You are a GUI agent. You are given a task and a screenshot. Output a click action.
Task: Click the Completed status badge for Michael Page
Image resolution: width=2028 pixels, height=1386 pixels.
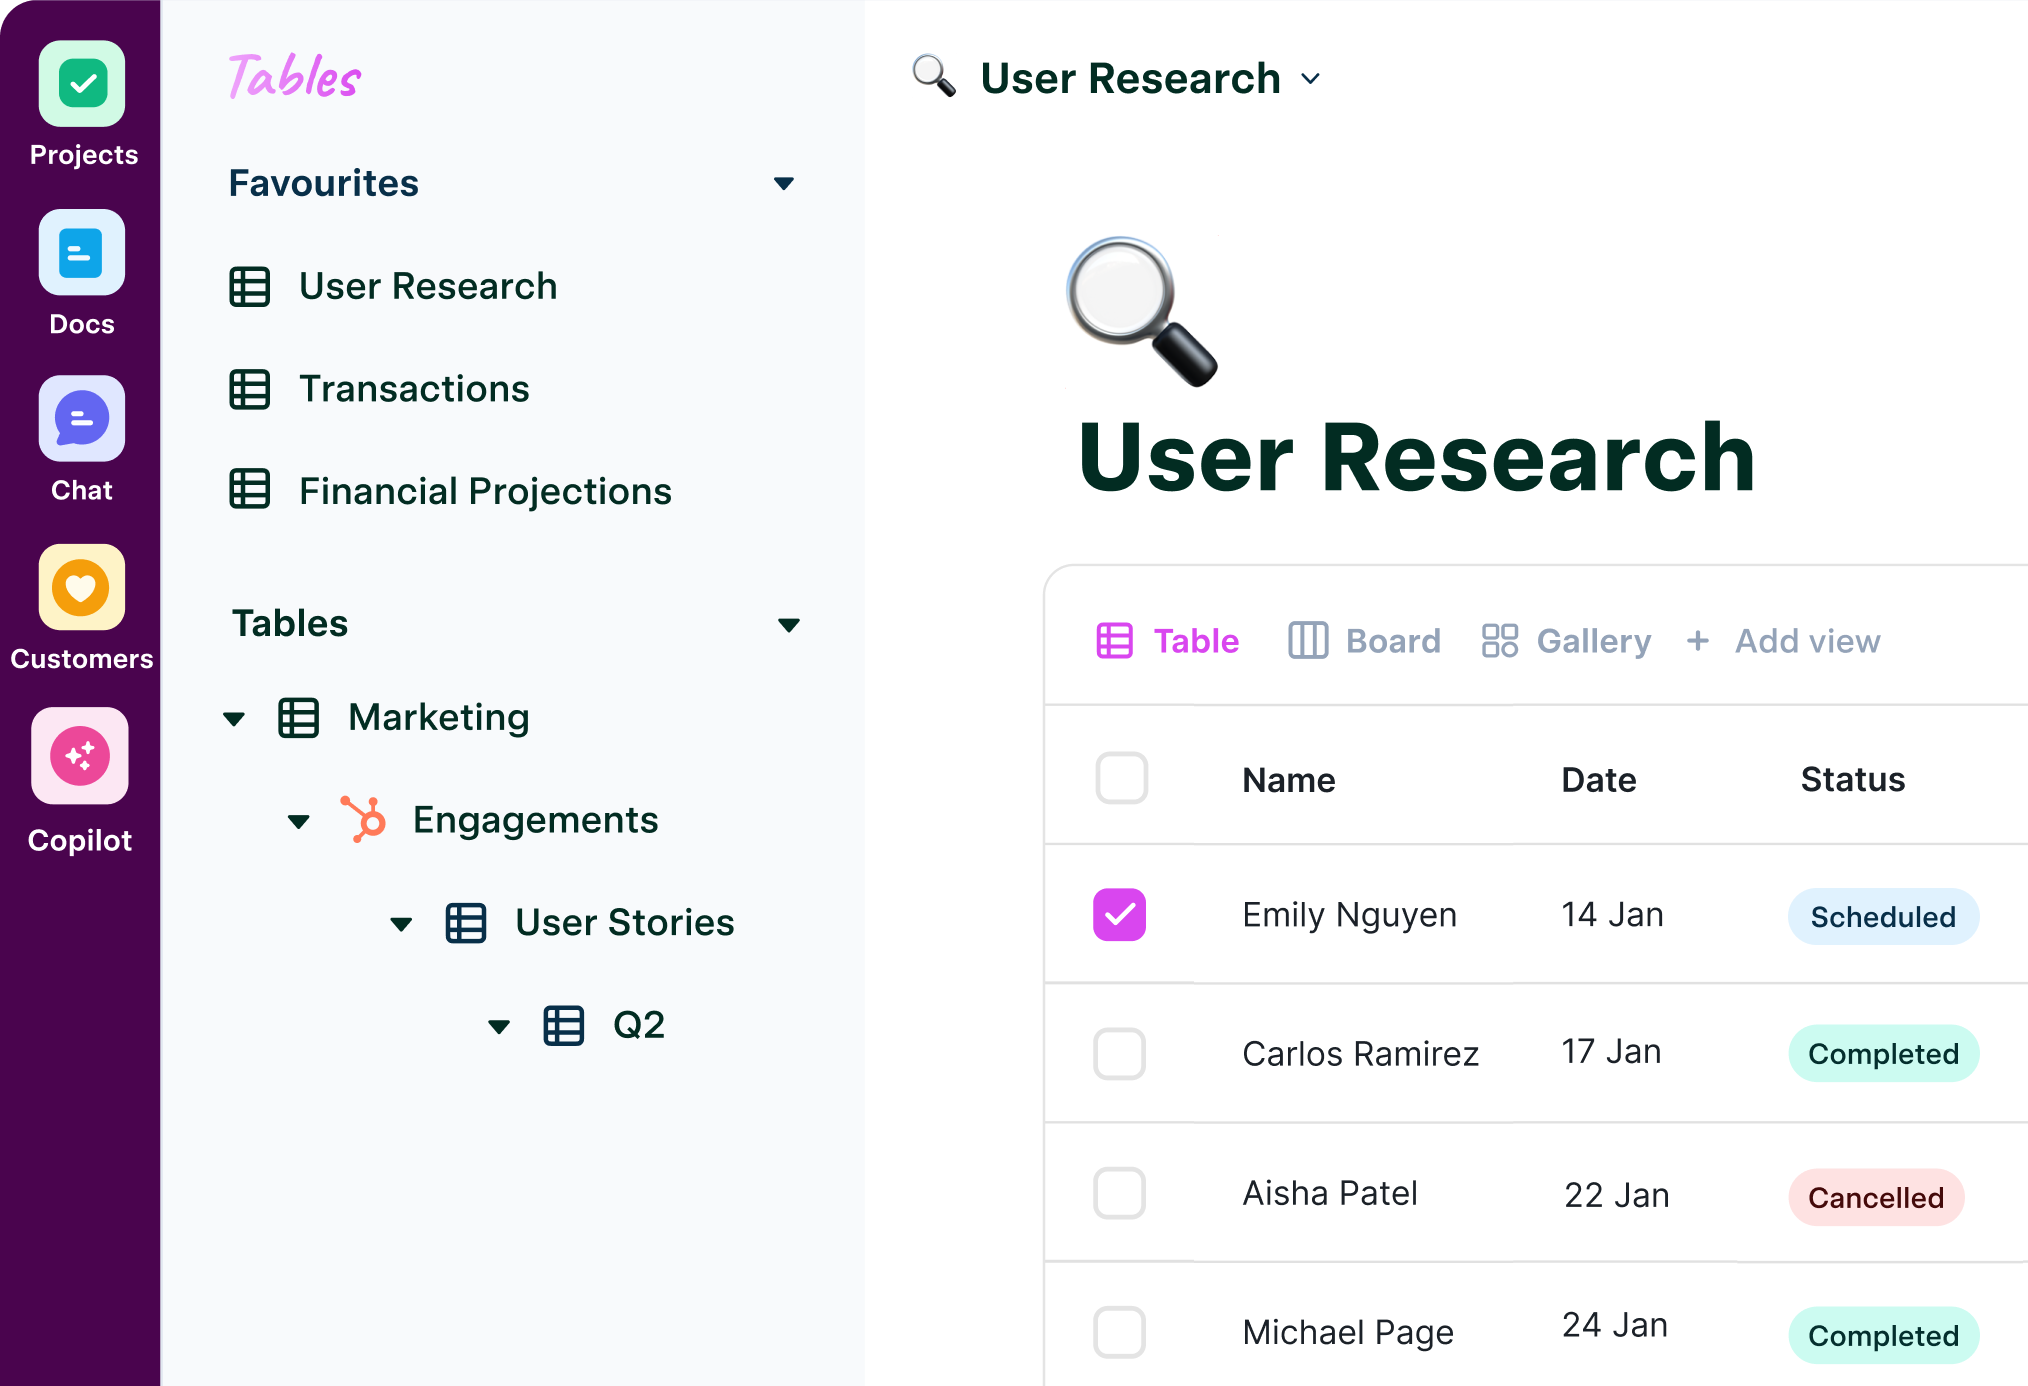(1883, 1335)
